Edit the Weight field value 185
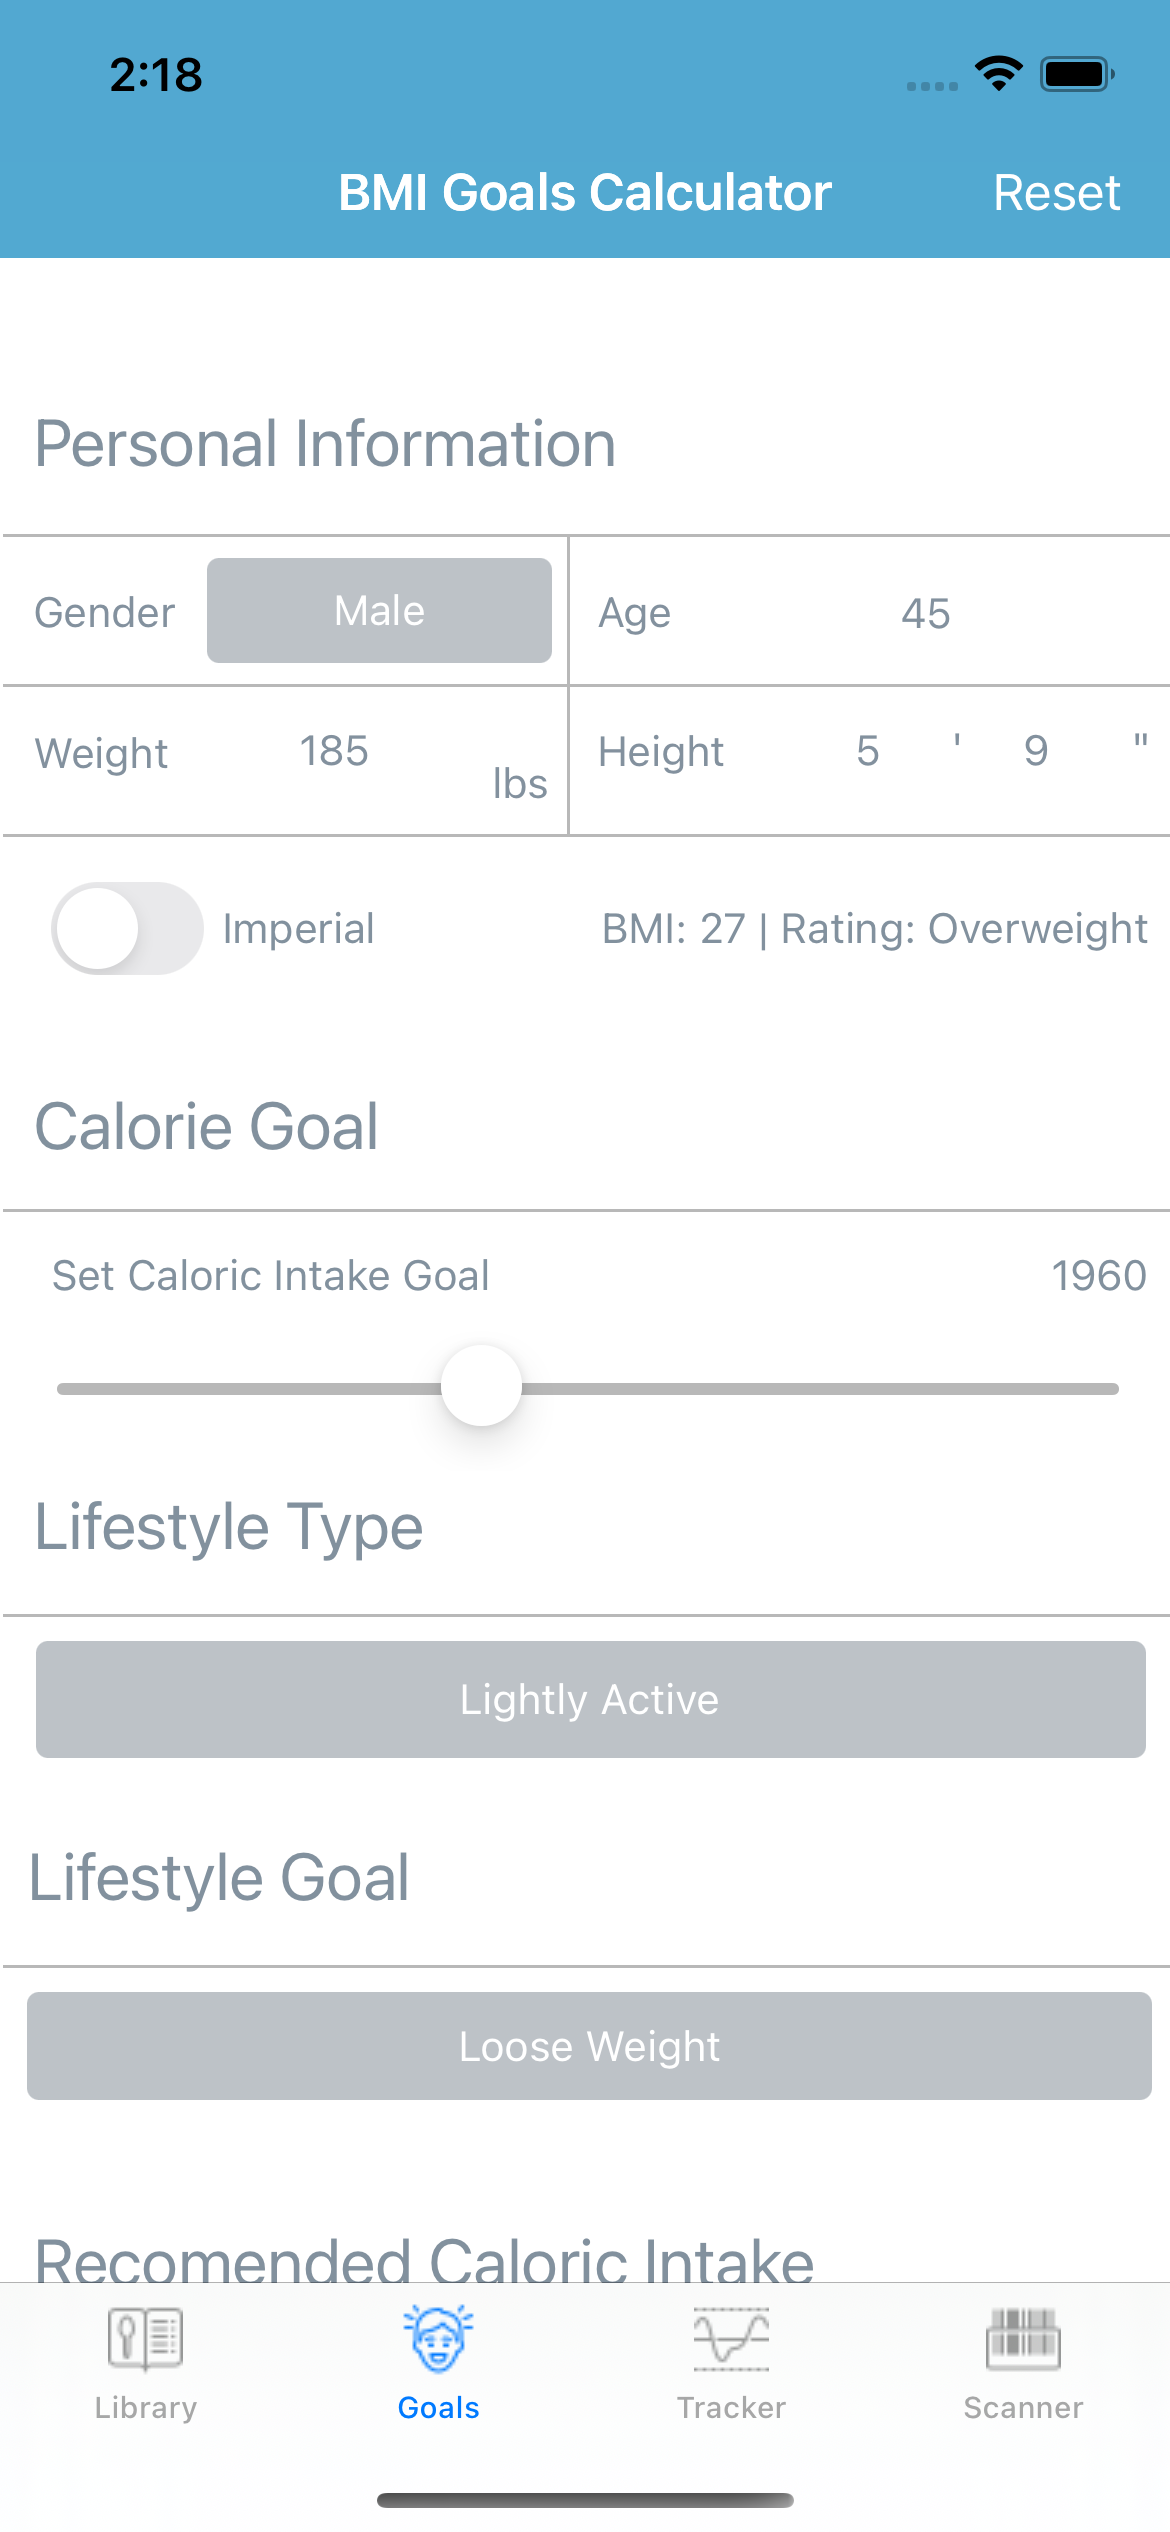Image resolution: width=1170 pixels, height=2532 pixels. pos(334,751)
